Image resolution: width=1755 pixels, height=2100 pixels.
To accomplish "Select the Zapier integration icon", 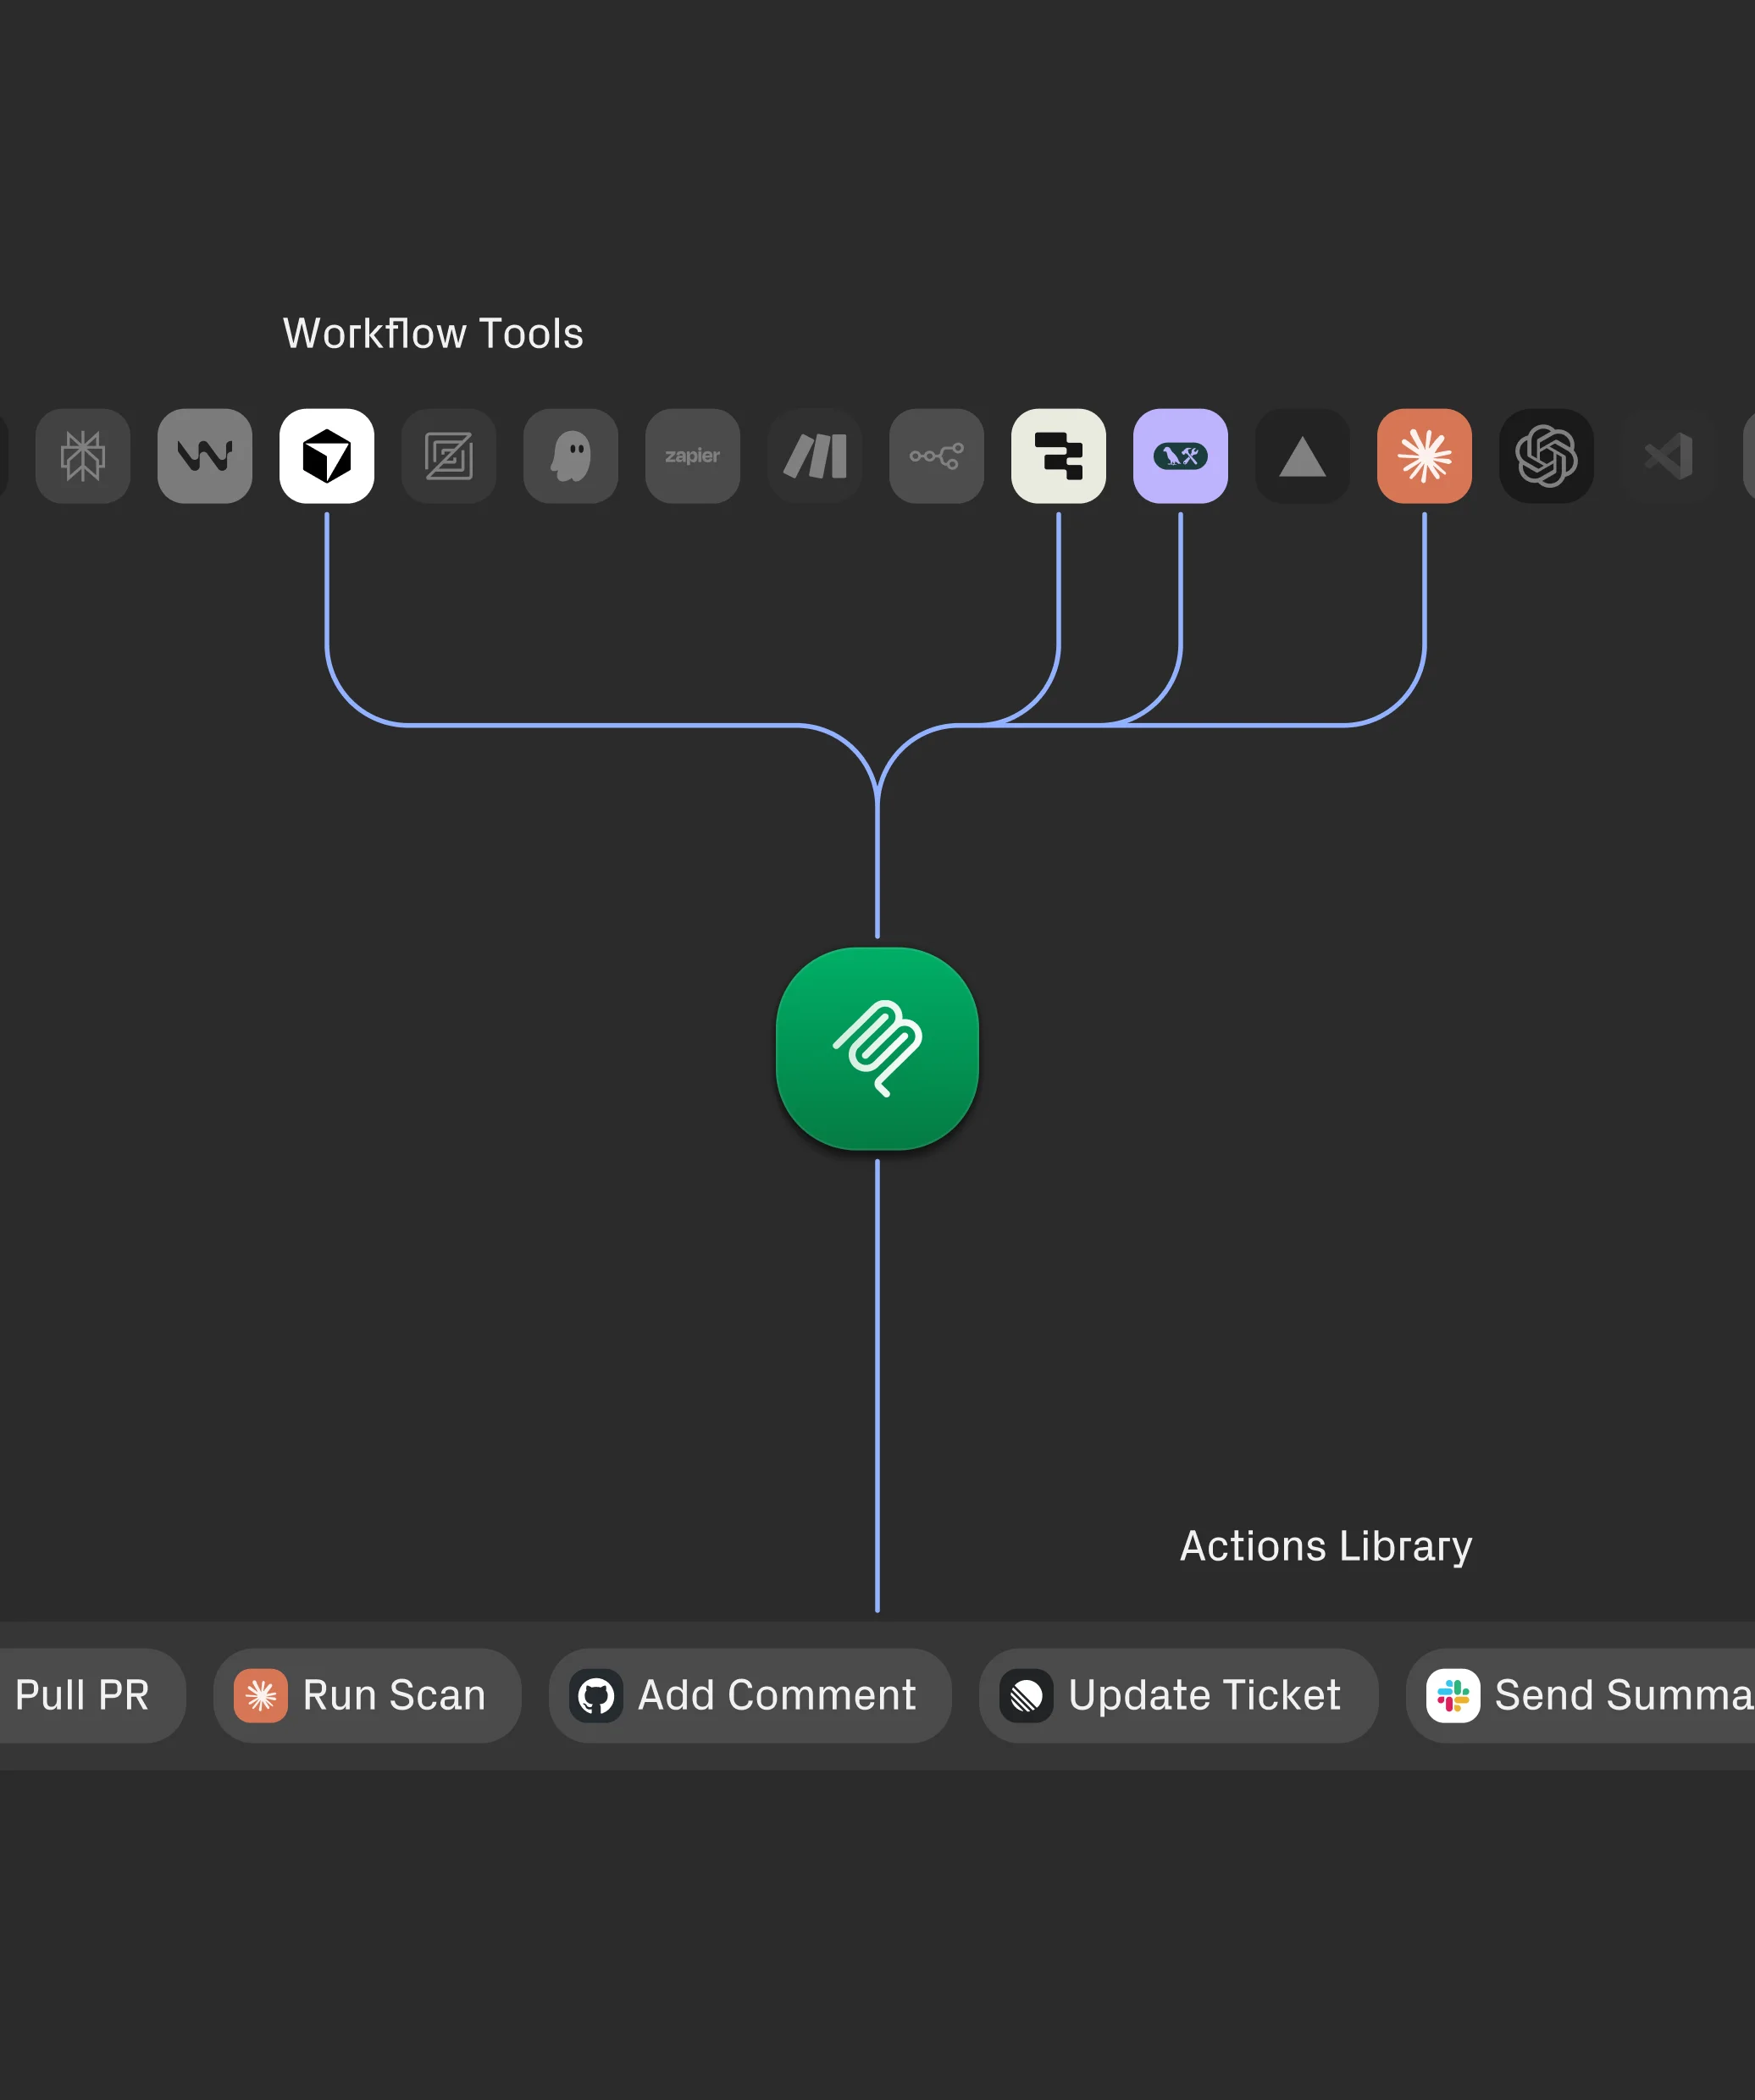I will (692, 456).
